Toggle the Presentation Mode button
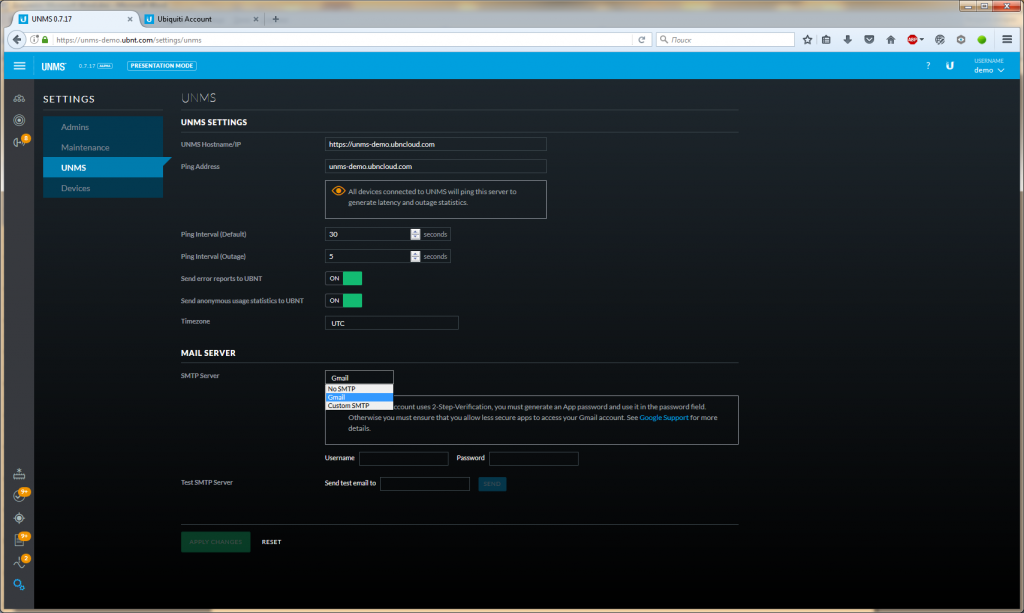Viewport: 1024px width, 613px height. coord(162,66)
